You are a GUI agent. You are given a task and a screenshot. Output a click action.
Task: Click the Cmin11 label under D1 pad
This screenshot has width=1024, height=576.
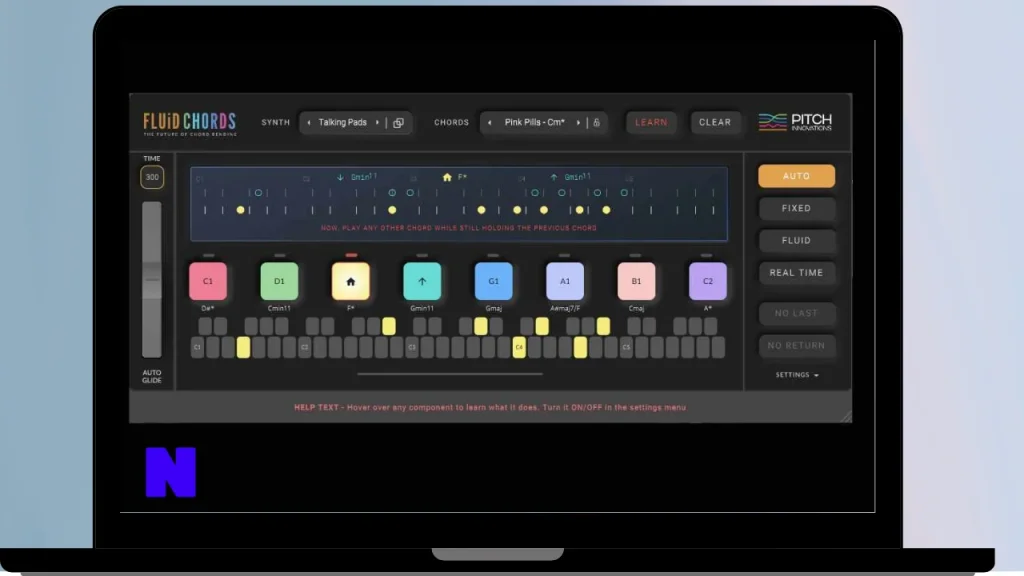pos(279,308)
